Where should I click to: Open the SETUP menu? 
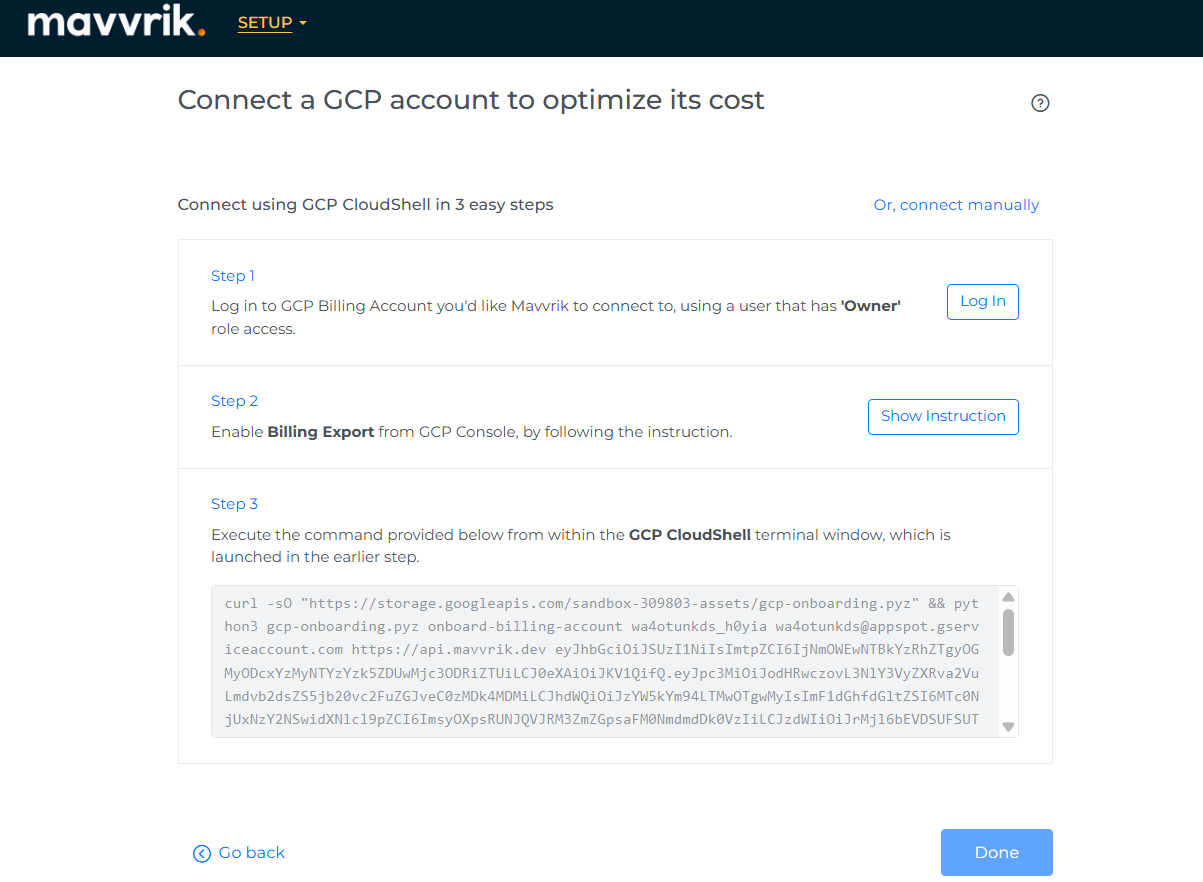(x=265, y=23)
